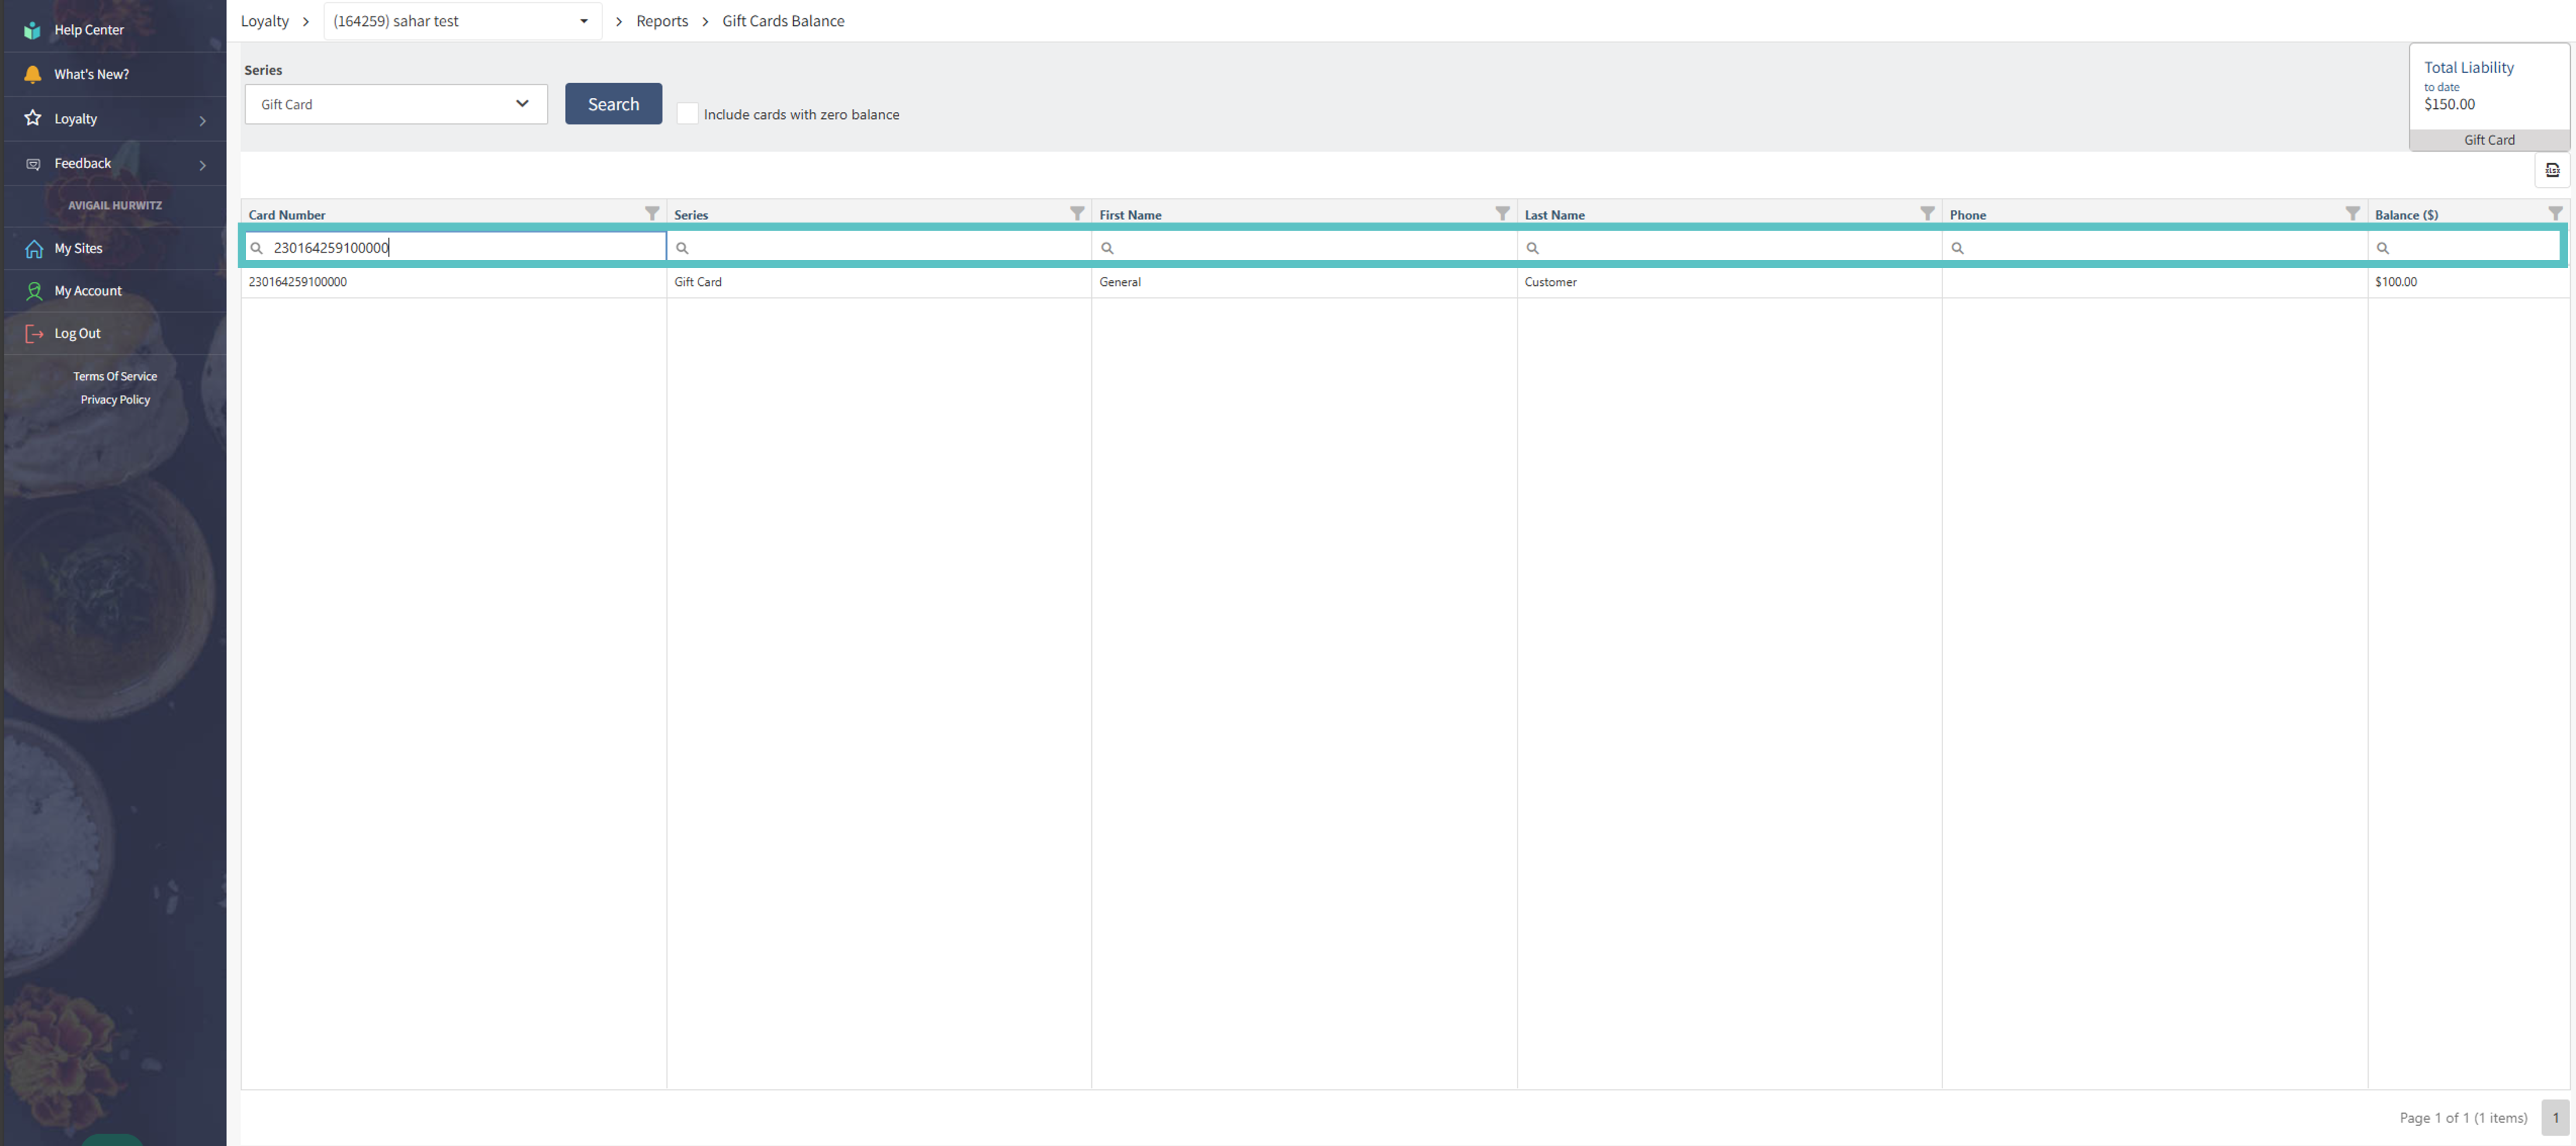The width and height of the screenshot is (2576, 1146).
Task: Open the Series Gift Card dropdown
Action: click(396, 104)
